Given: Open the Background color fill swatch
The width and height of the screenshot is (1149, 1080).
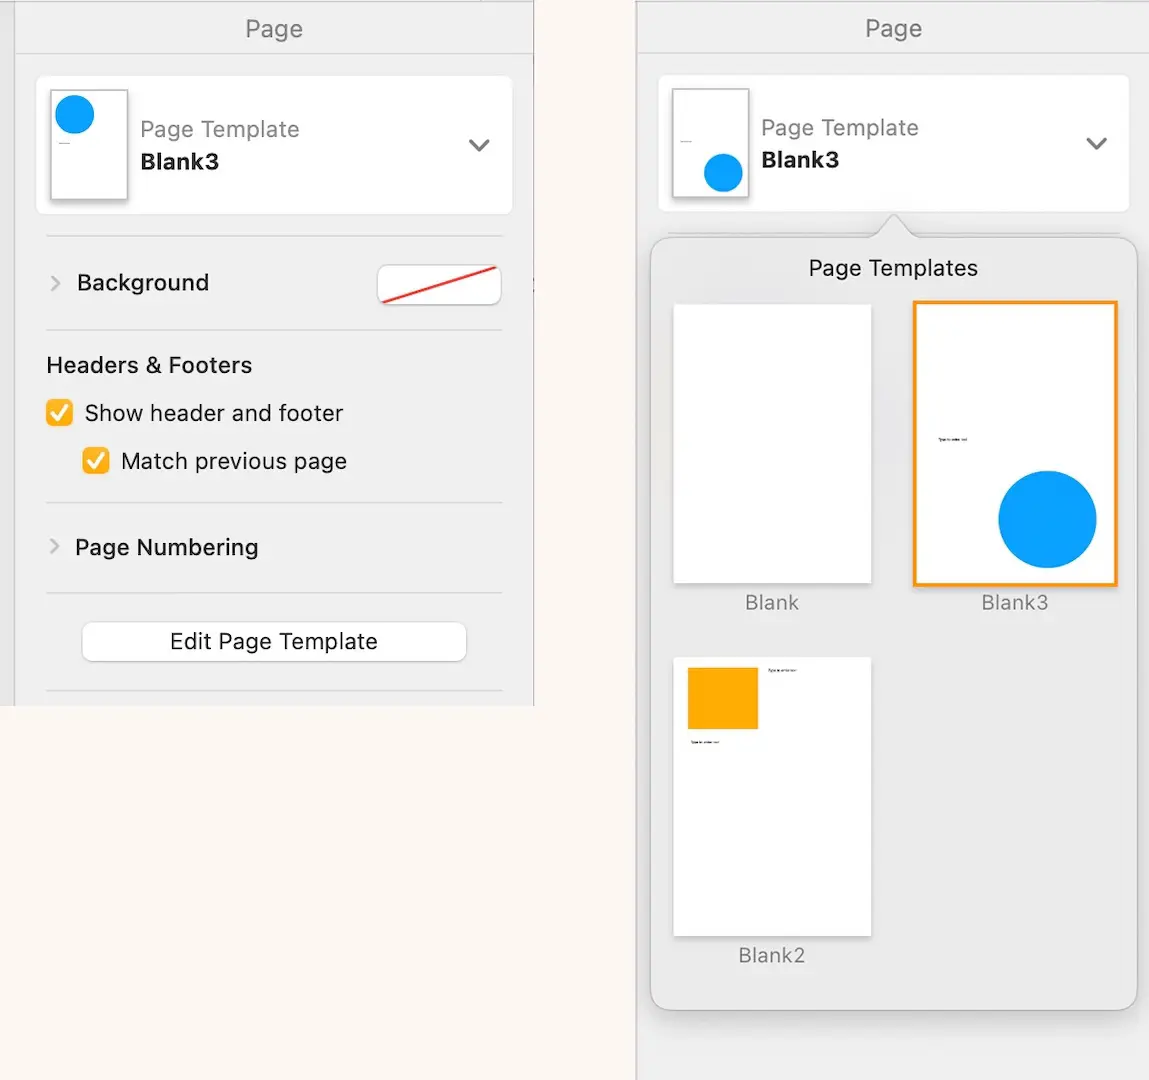Looking at the screenshot, I should (x=439, y=284).
